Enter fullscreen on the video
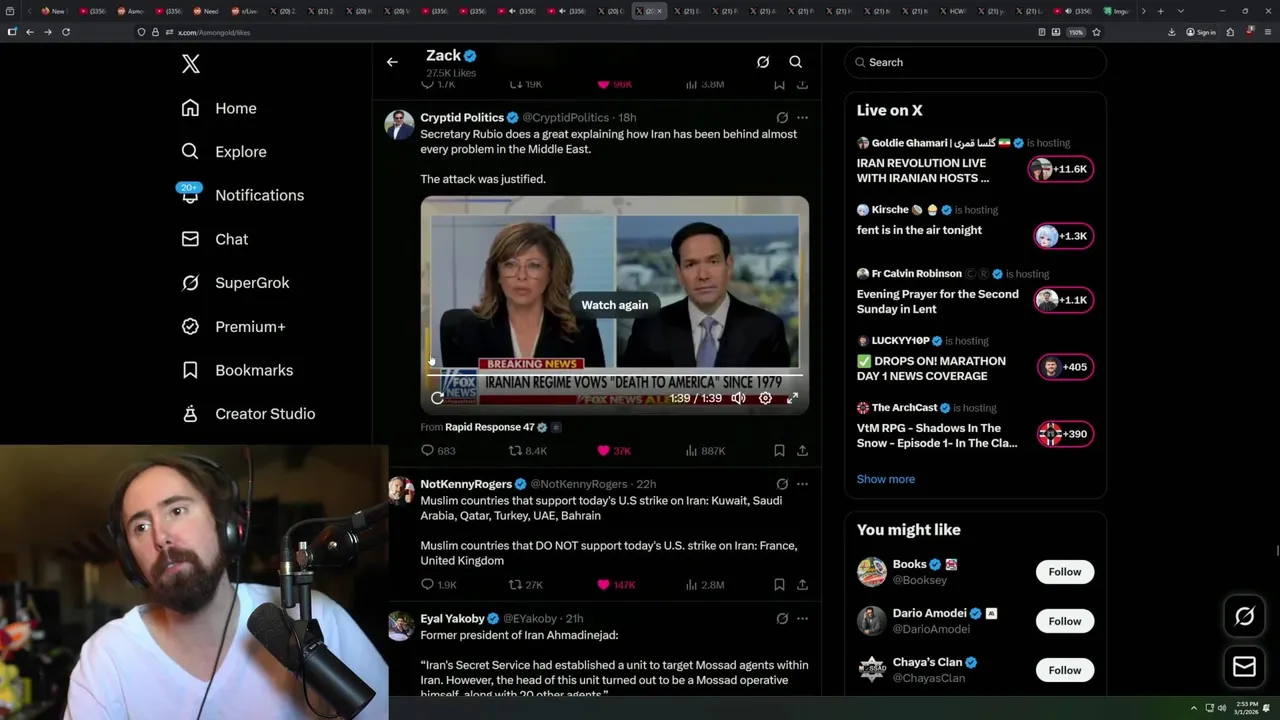 tap(792, 398)
